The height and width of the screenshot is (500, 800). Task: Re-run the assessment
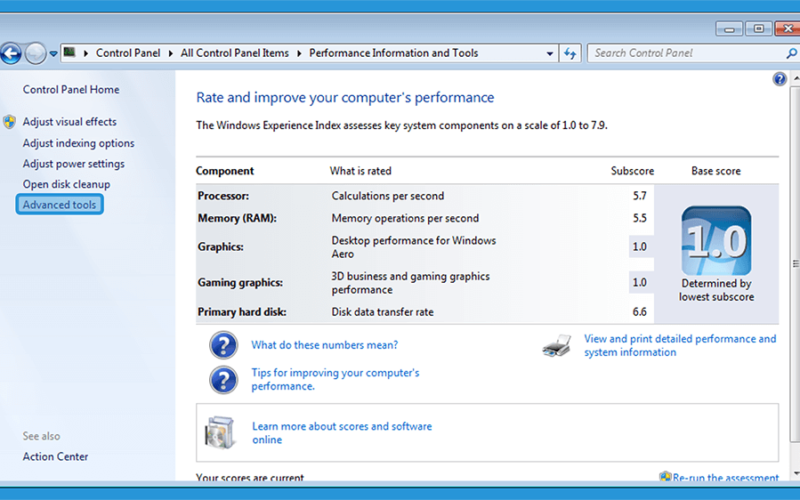coord(726,478)
